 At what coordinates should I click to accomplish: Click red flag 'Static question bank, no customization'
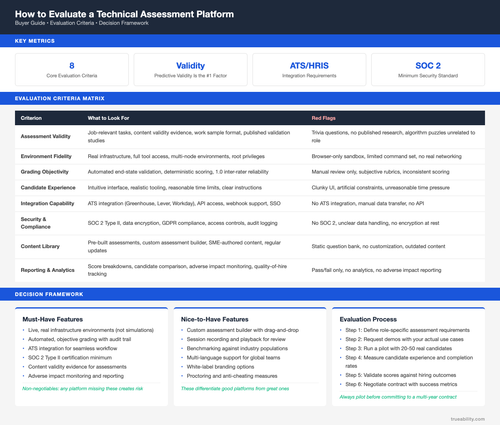click(x=378, y=246)
